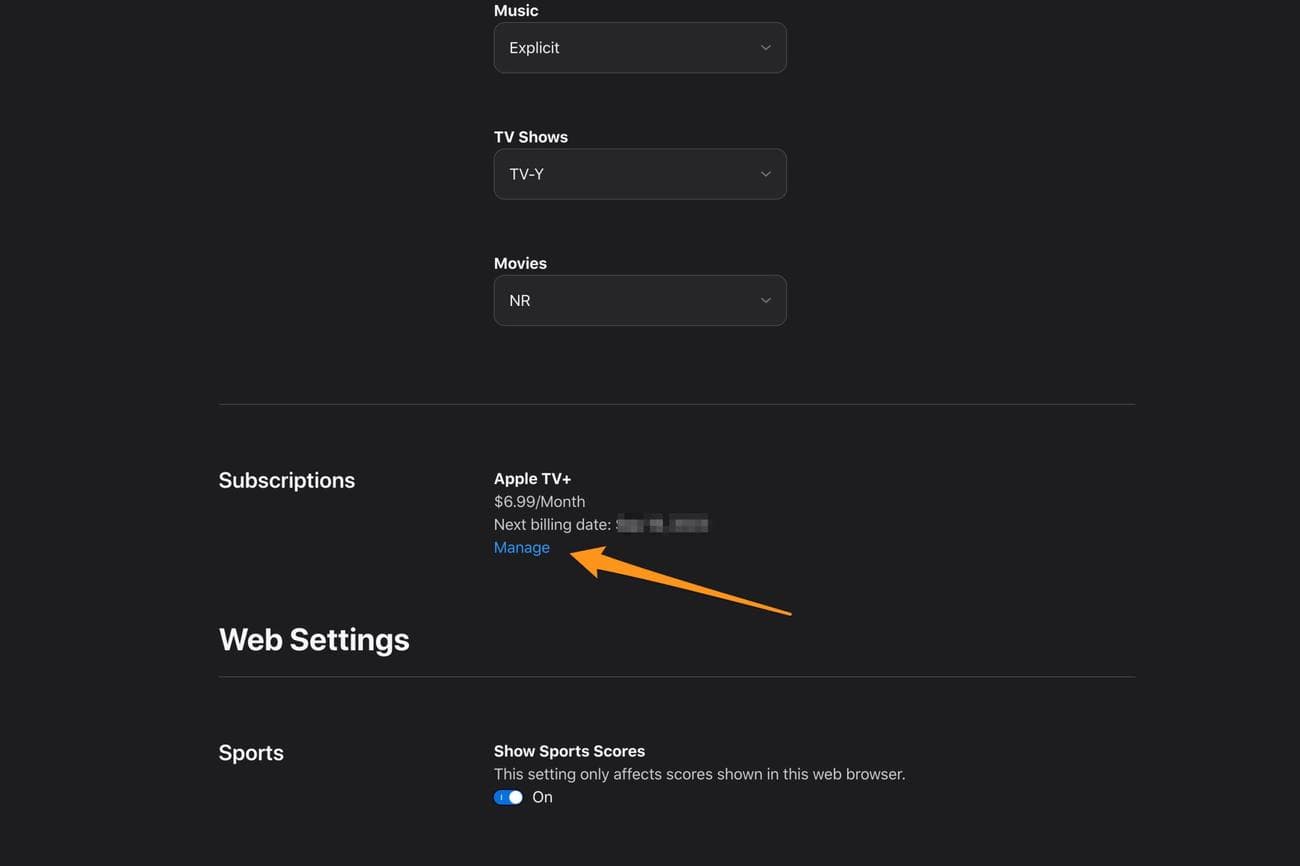The width and height of the screenshot is (1300, 866).
Task: Click the chevron on the Movies rating dropdown
Action: click(x=764, y=300)
